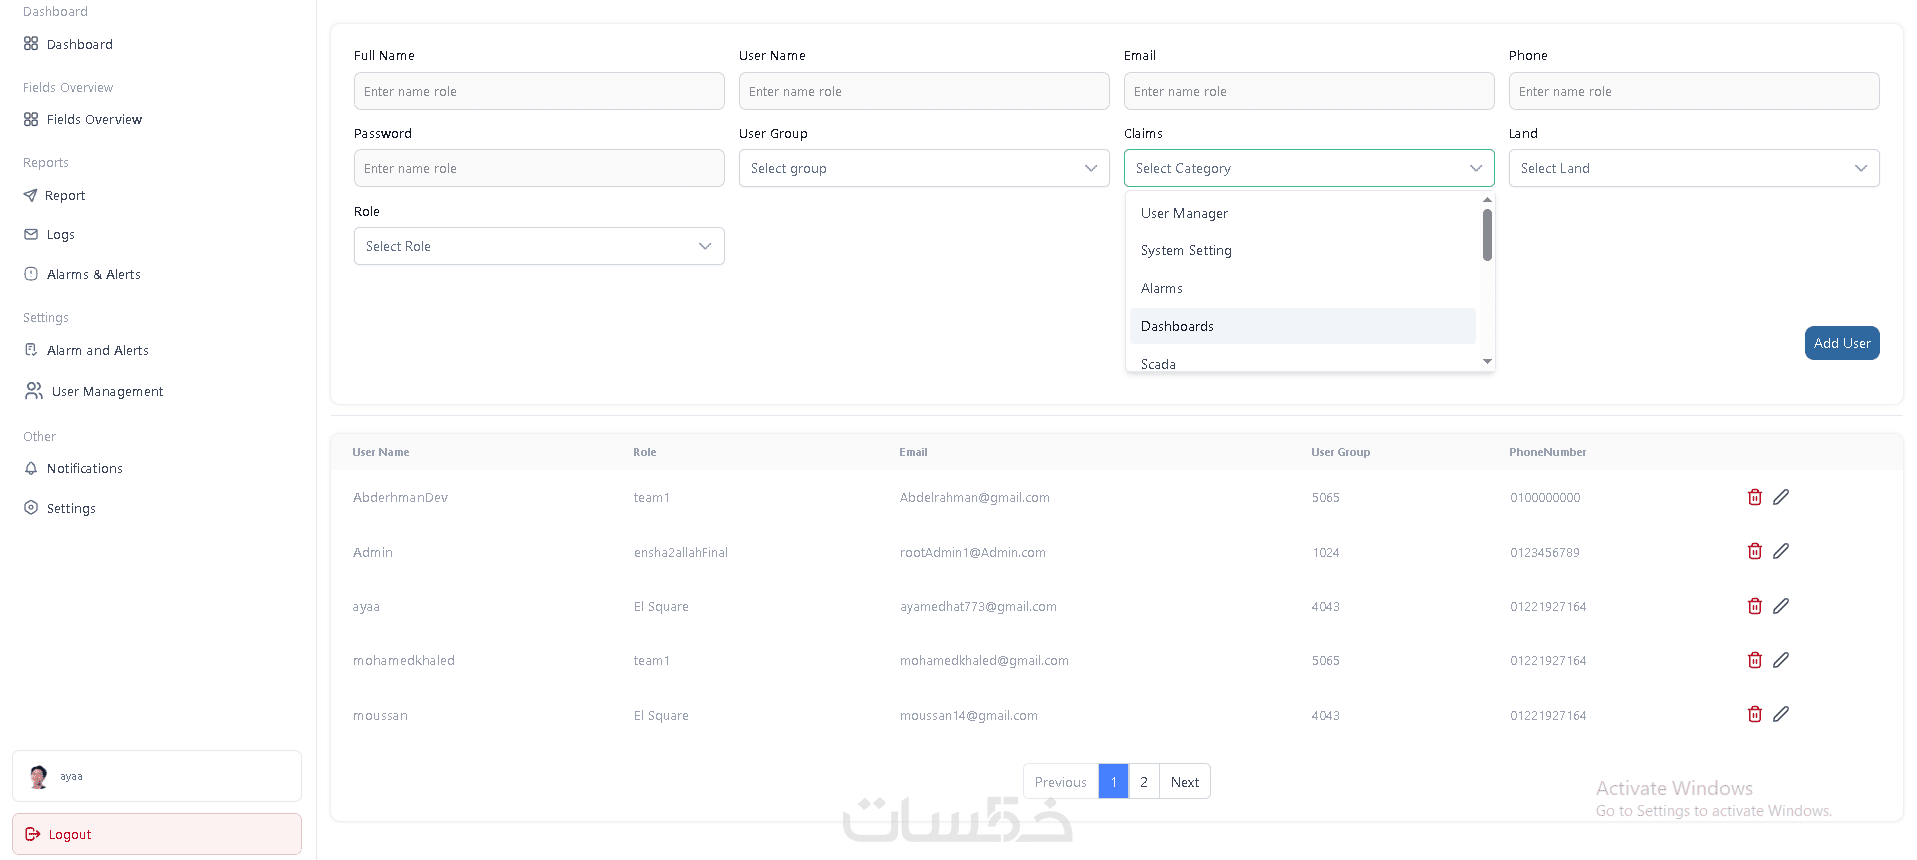Open the Select Land dropdown
This screenshot has width=1917, height=860.
pyautogui.click(x=1694, y=168)
